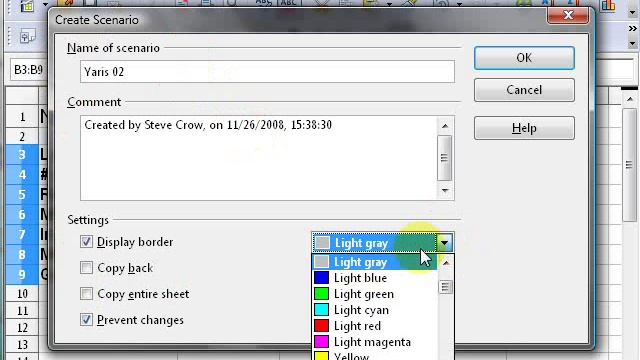Choose Light green border color

(375, 294)
